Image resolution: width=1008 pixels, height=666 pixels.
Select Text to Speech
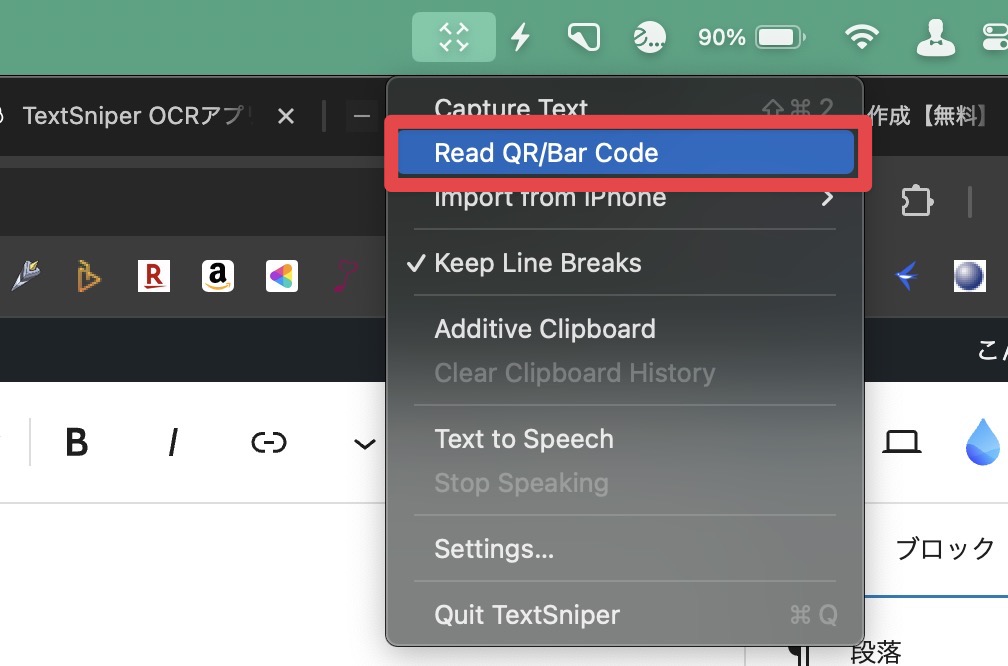625,439
